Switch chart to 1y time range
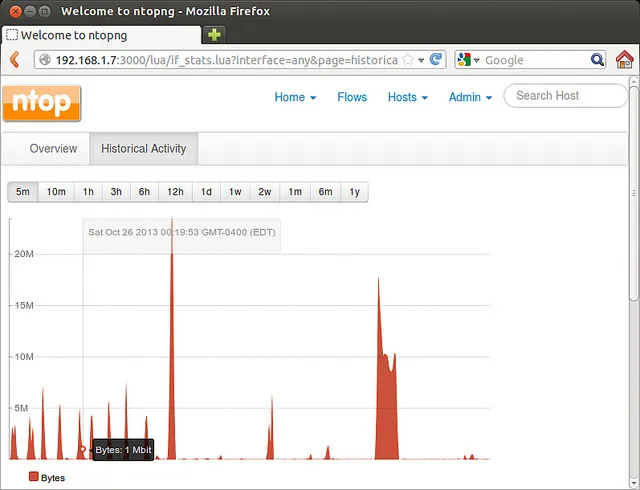The image size is (640, 490). [x=354, y=192]
